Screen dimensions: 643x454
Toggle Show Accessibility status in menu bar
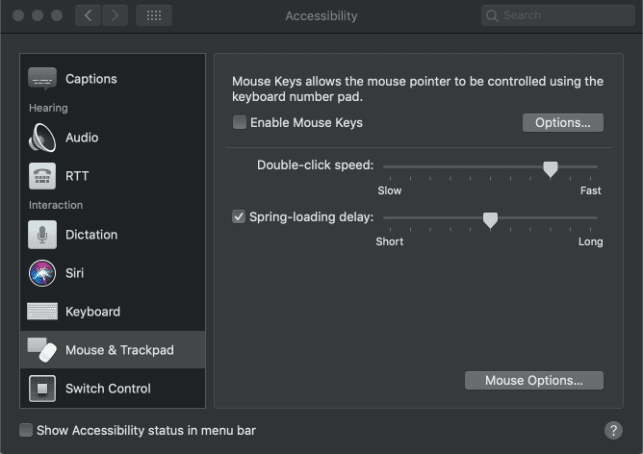point(26,431)
